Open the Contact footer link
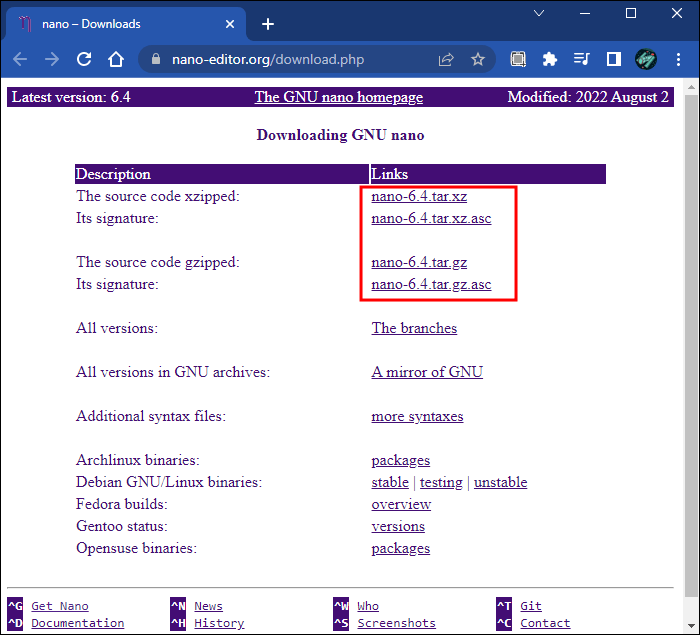 (x=545, y=623)
